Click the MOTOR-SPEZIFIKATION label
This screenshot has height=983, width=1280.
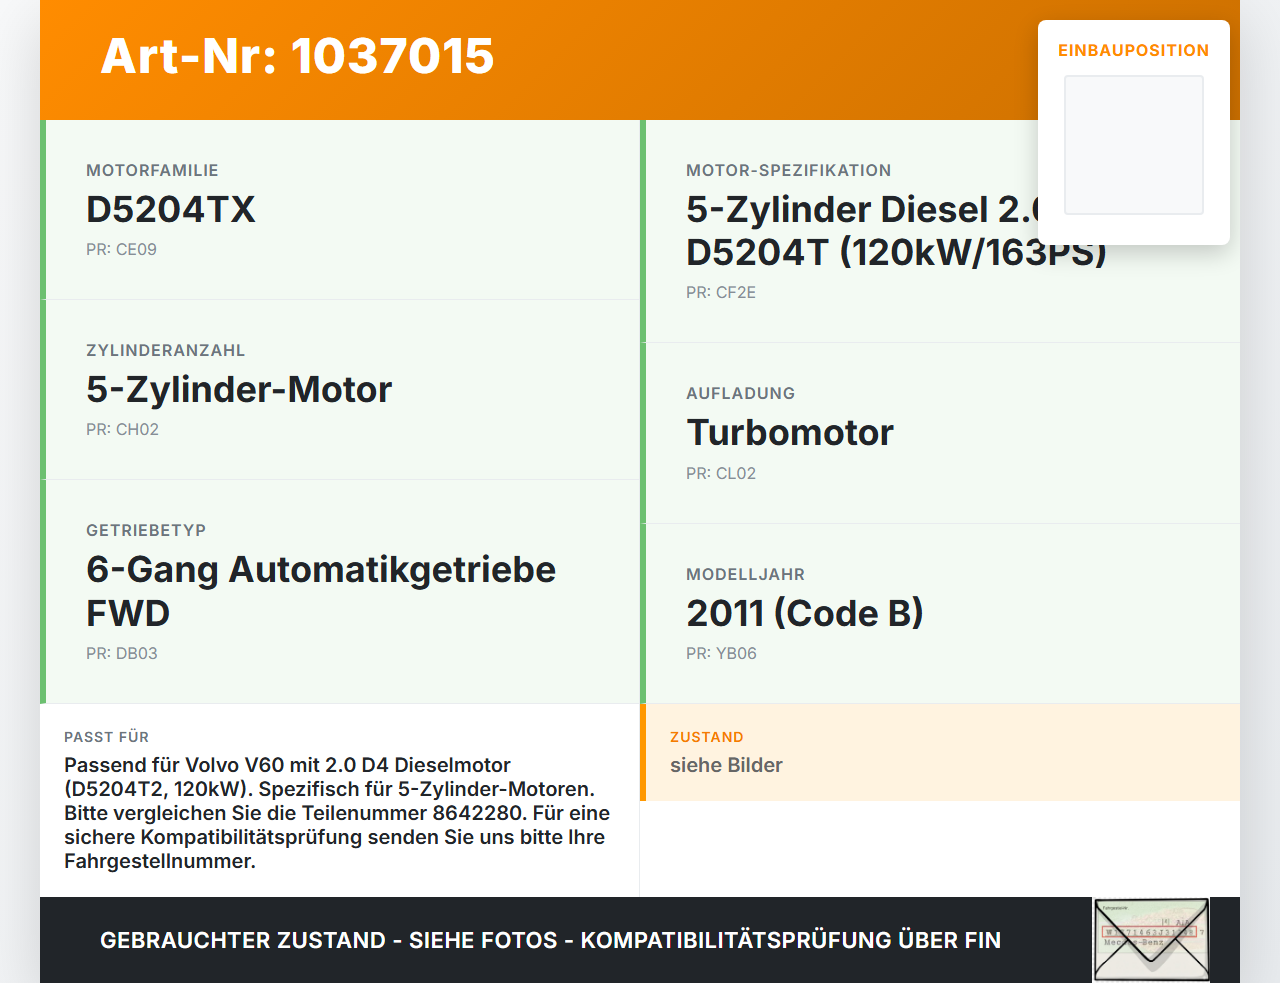tap(789, 170)
